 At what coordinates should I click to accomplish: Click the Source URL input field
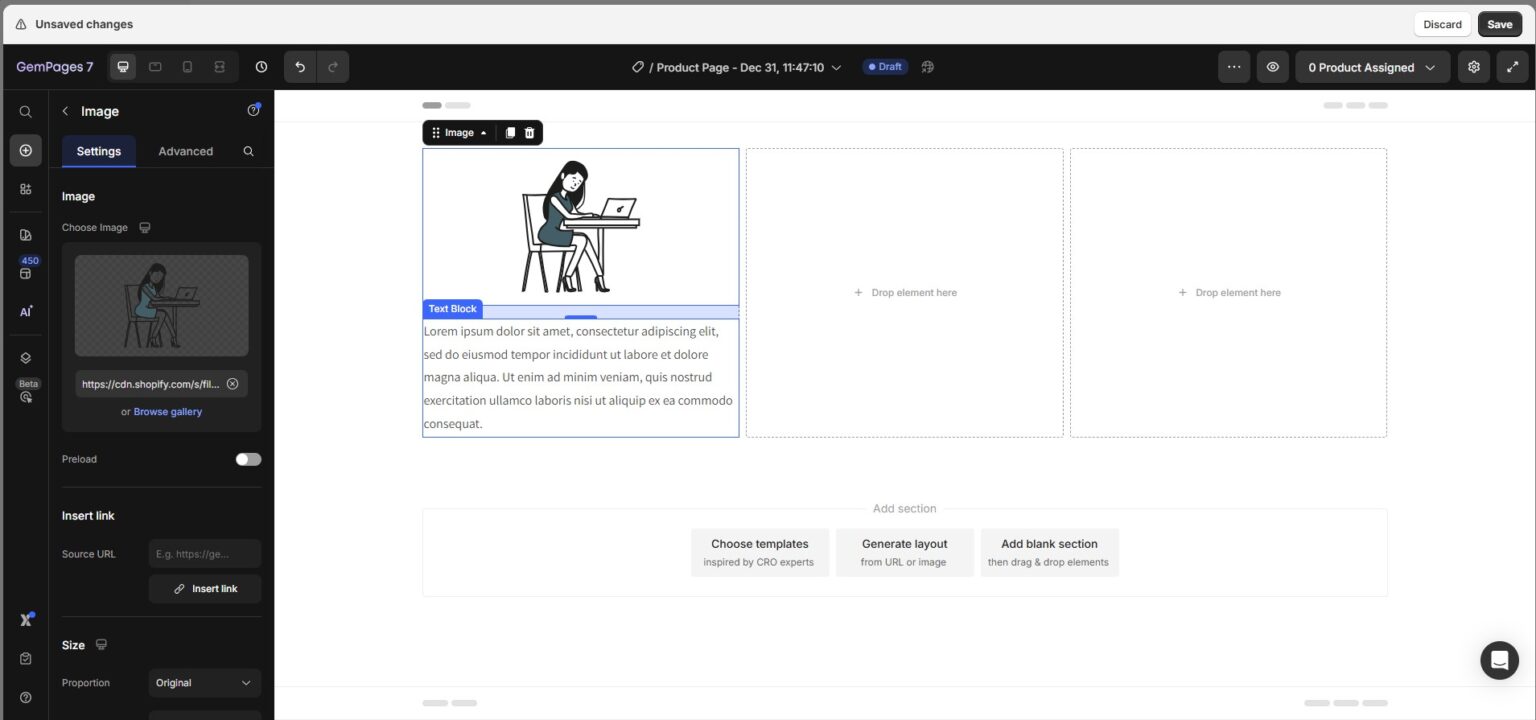204,554
